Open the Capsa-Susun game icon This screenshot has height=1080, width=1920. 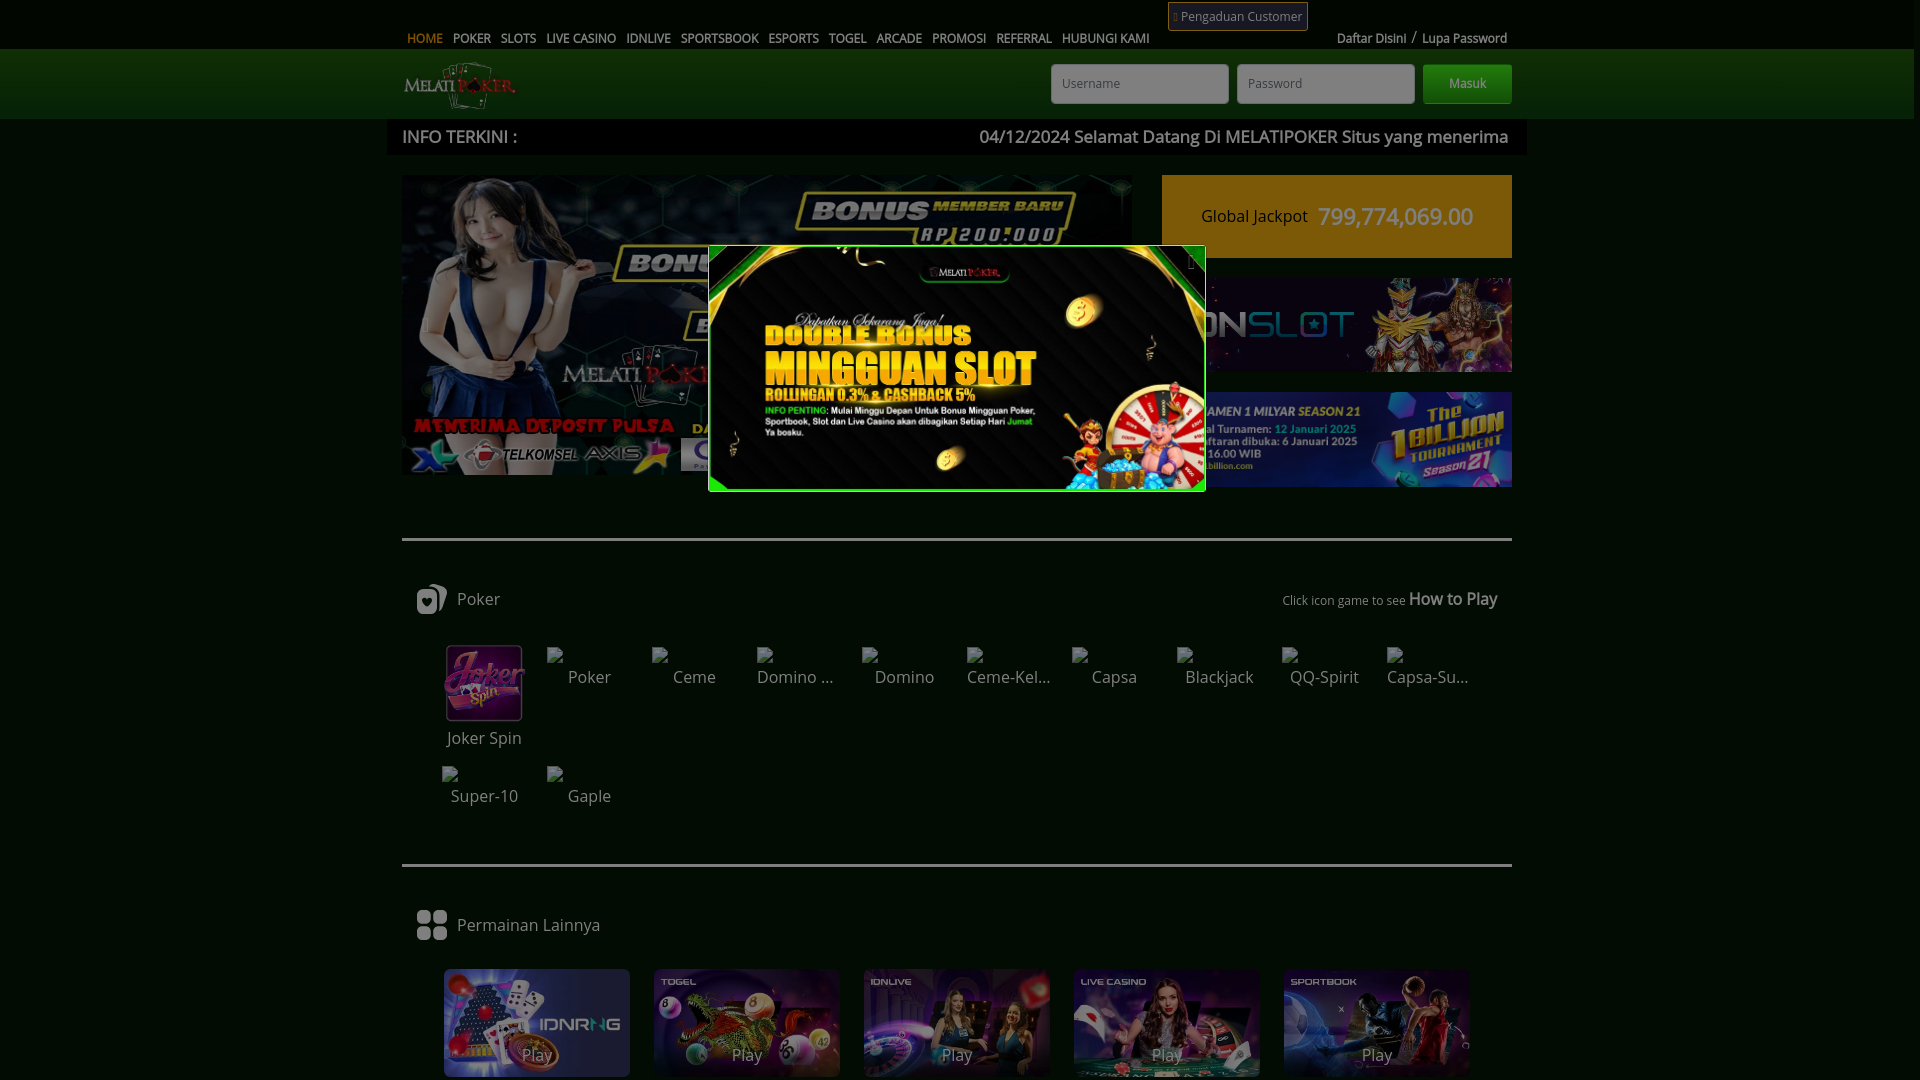1395,655
